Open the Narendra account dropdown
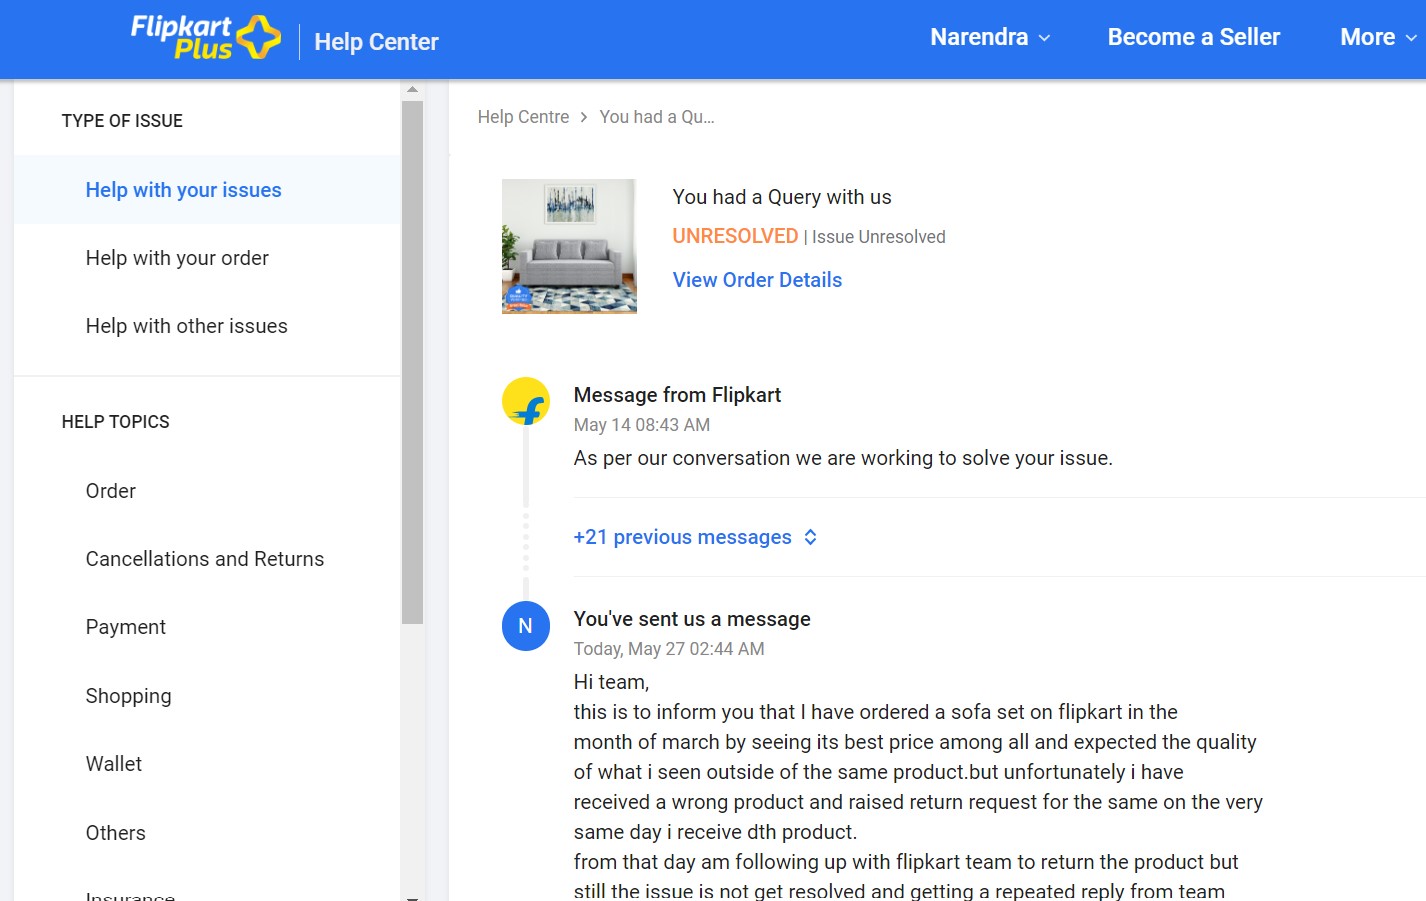Screen dimensions: 1426x901 [990, 38]
